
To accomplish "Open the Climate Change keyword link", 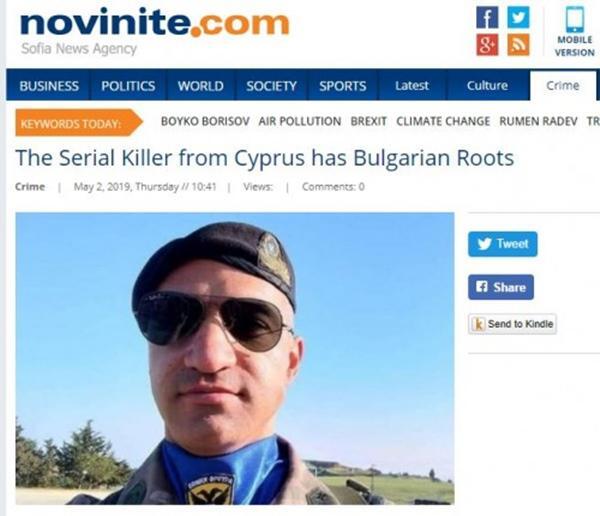I will click(x=443, y=121).
